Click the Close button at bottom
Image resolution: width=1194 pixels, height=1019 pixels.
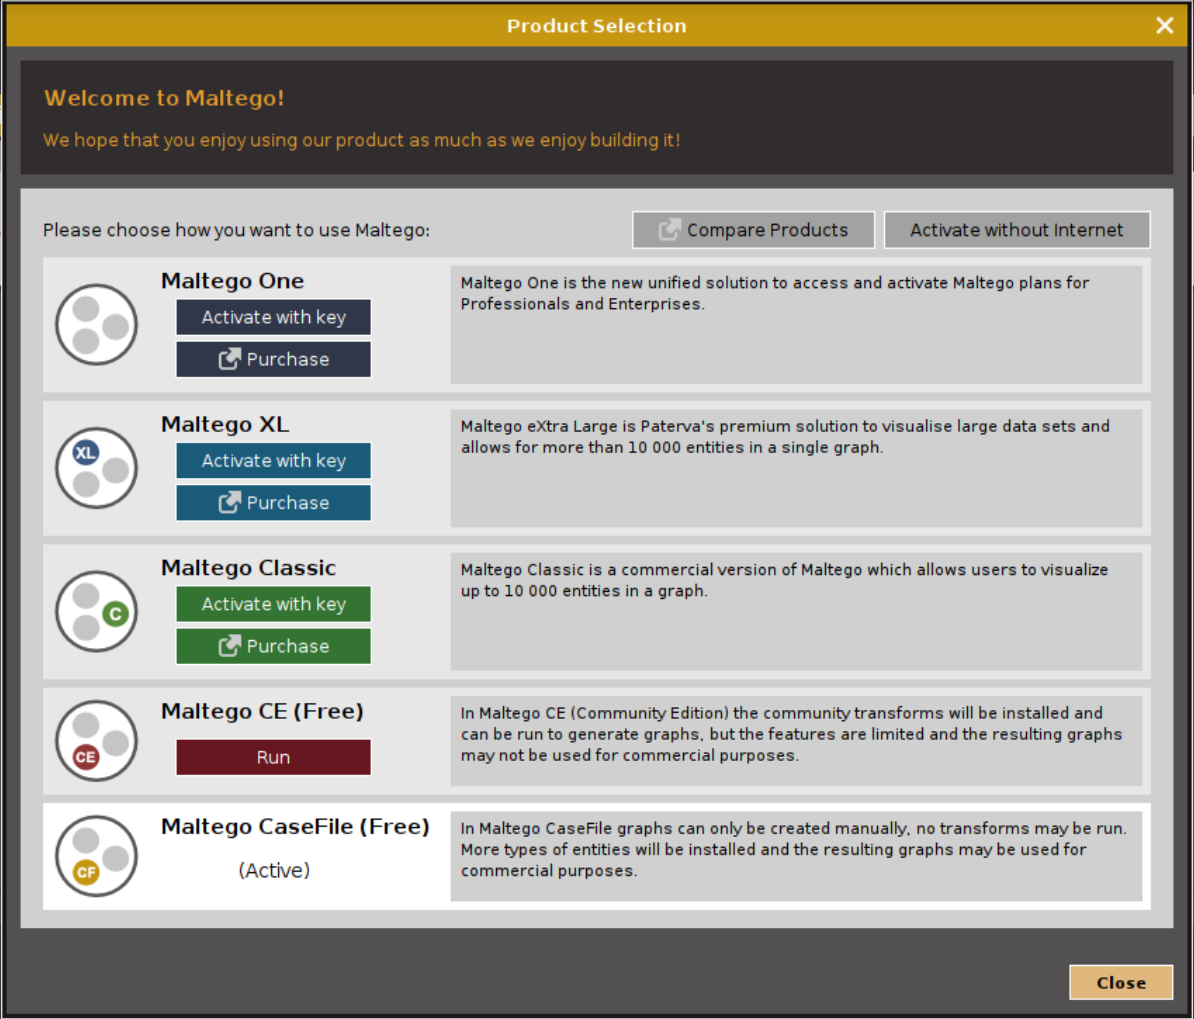1121,982
